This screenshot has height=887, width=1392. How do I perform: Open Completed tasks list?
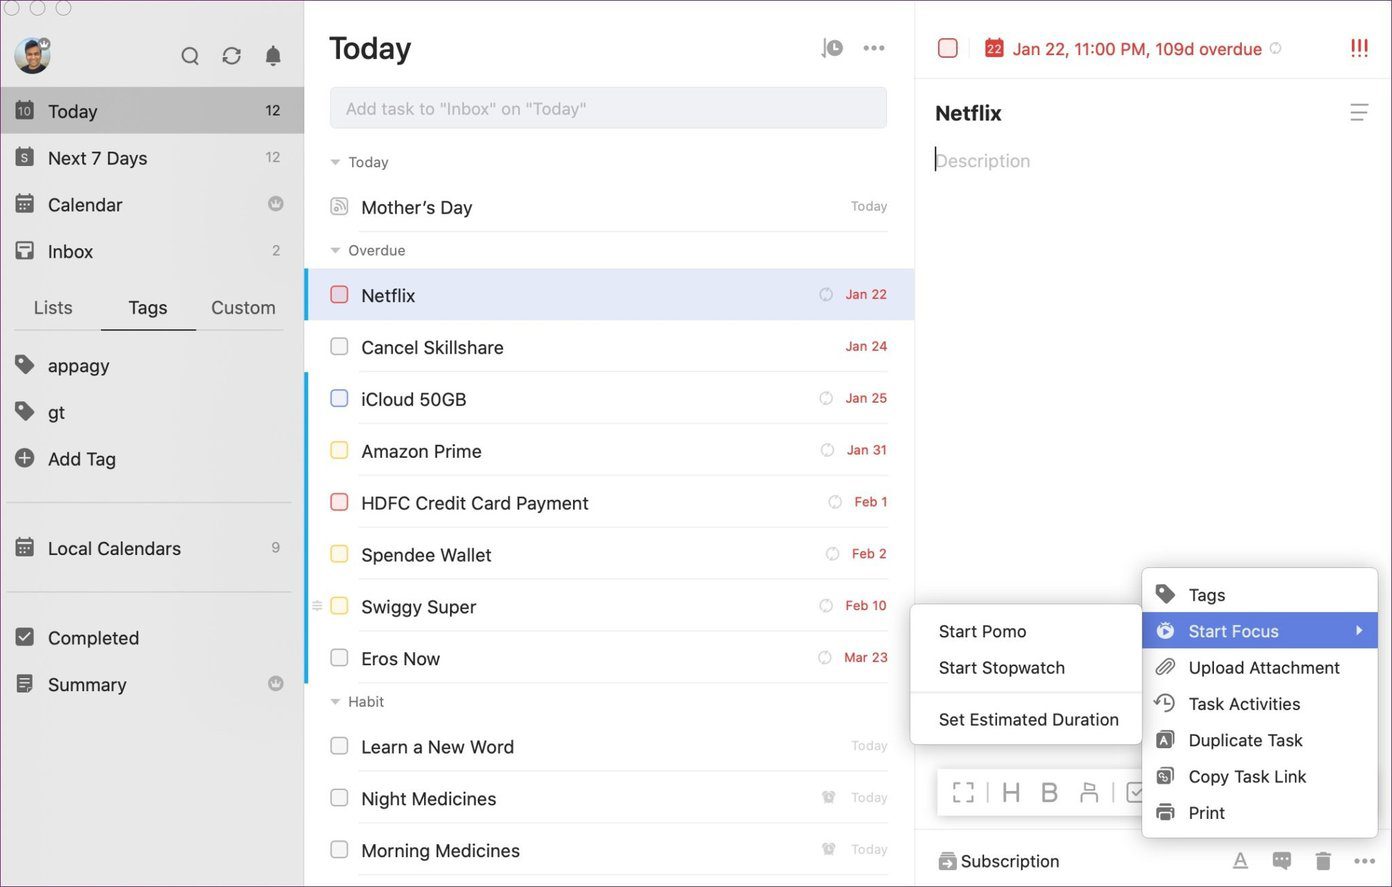pos(152,638)
